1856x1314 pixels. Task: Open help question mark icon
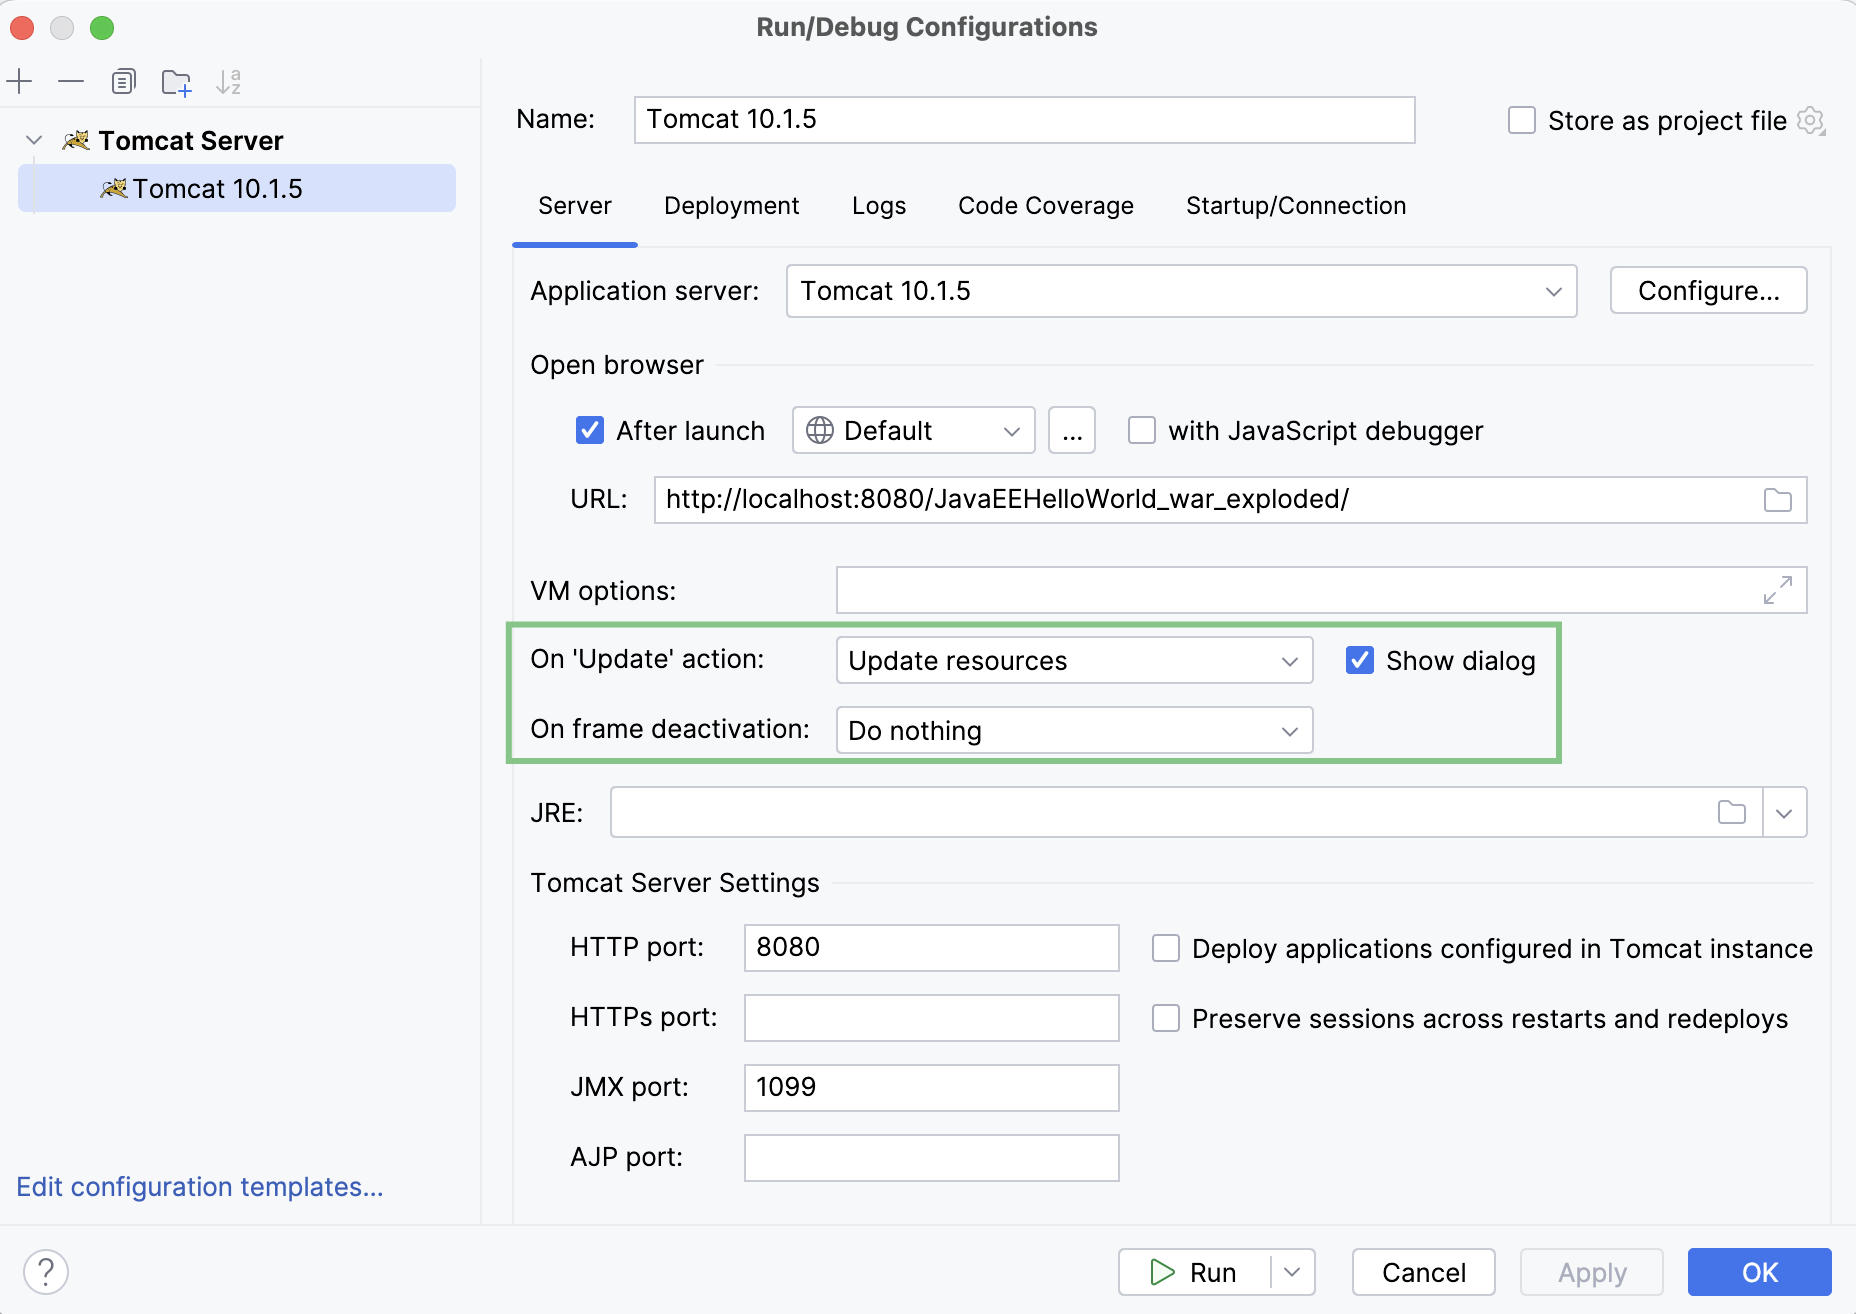coord(46,1272)
